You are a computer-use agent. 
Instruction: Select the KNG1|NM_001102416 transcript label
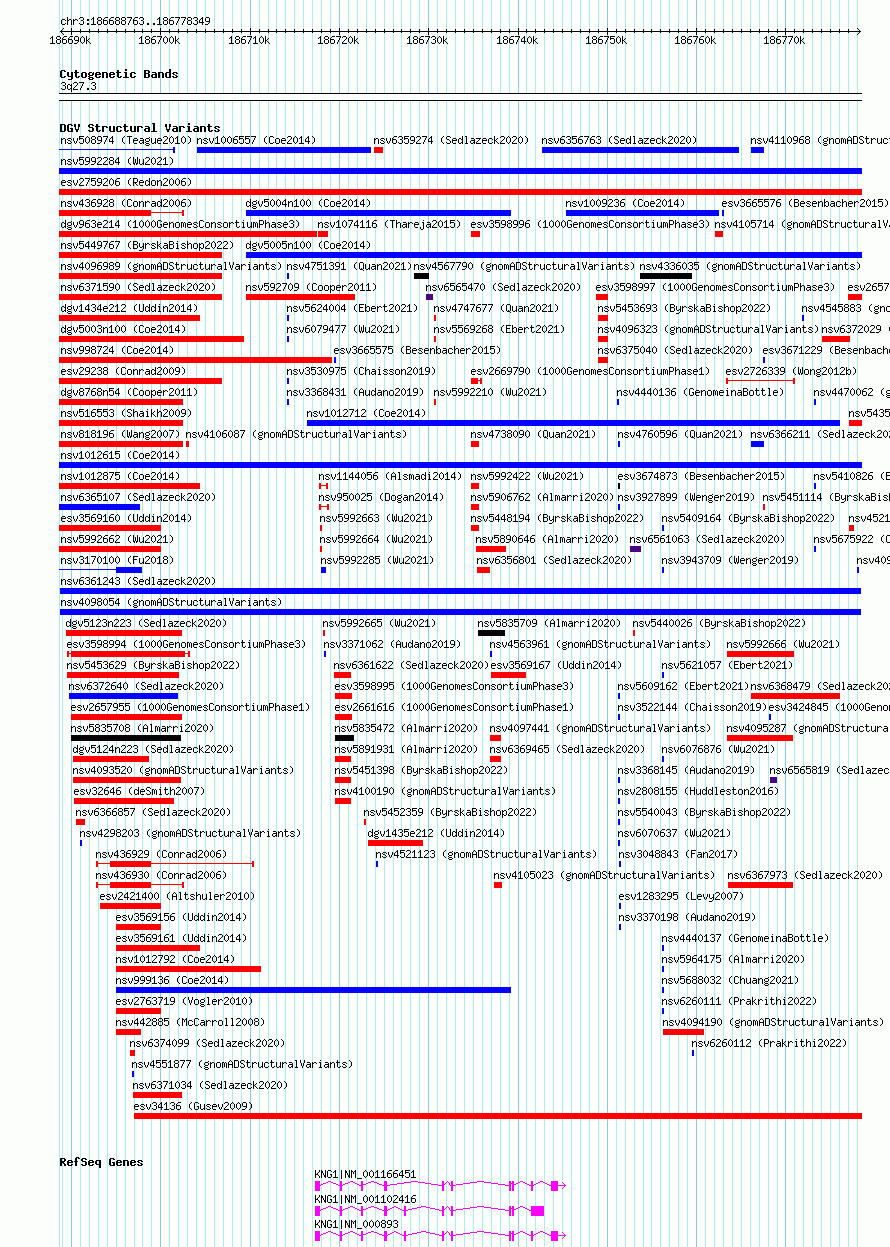click(365, 1198)
